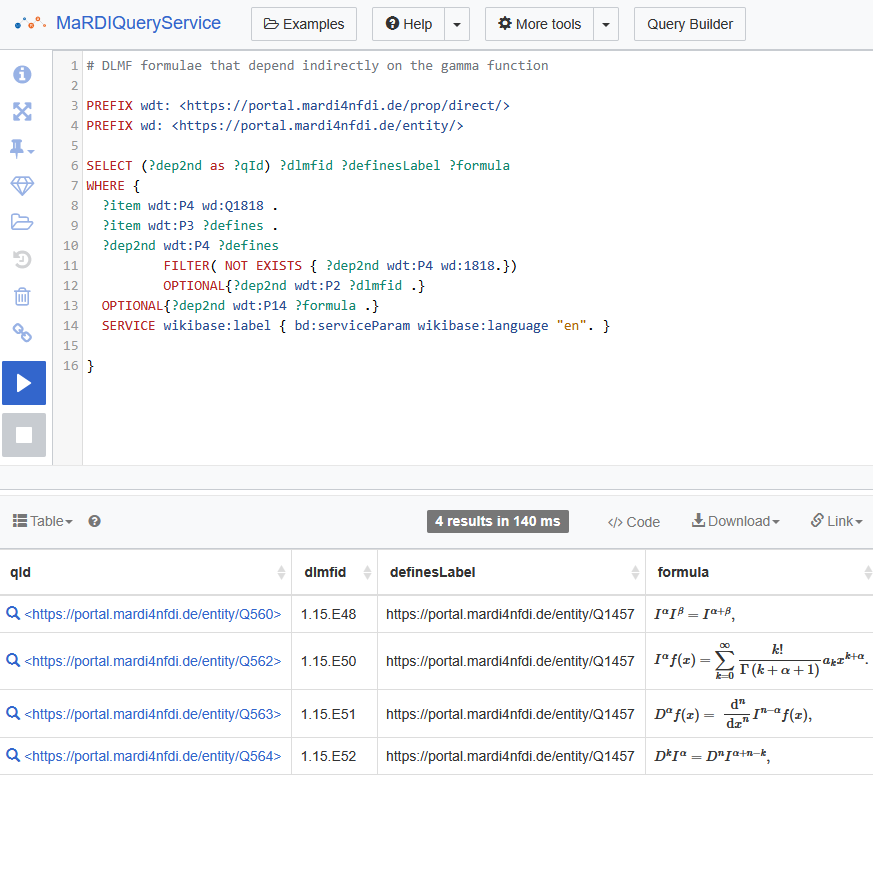The image size is (873, 873).
Task: Open the Download results menu
Action: 735,521
